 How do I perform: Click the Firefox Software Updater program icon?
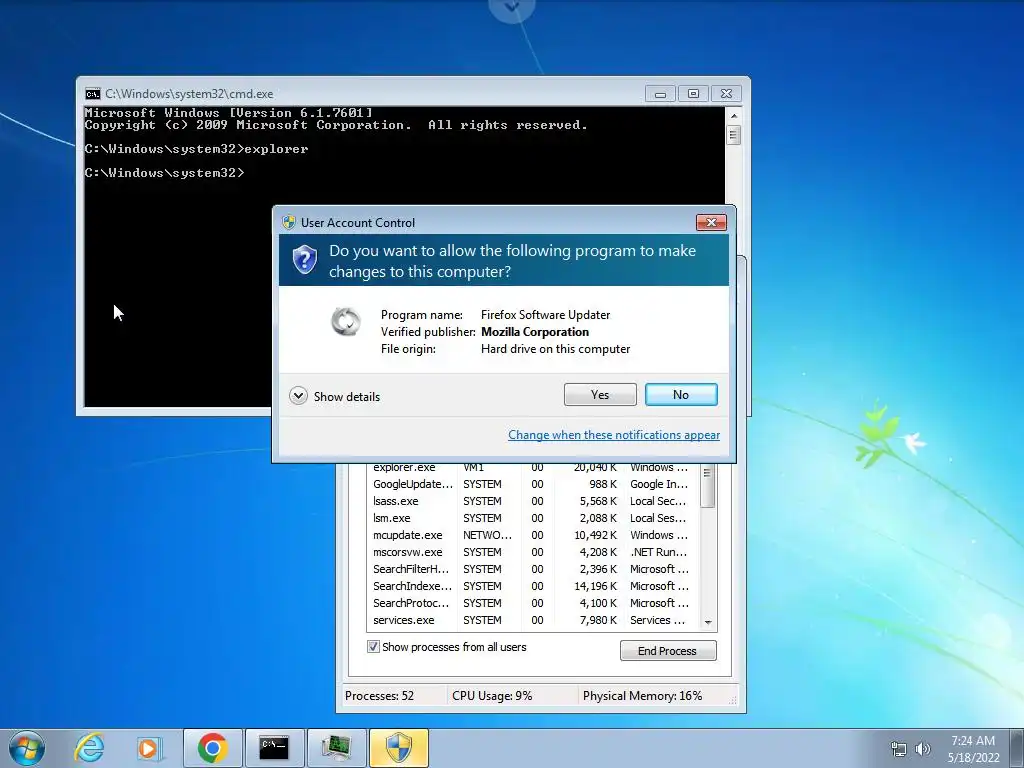[x=345, y=321]
